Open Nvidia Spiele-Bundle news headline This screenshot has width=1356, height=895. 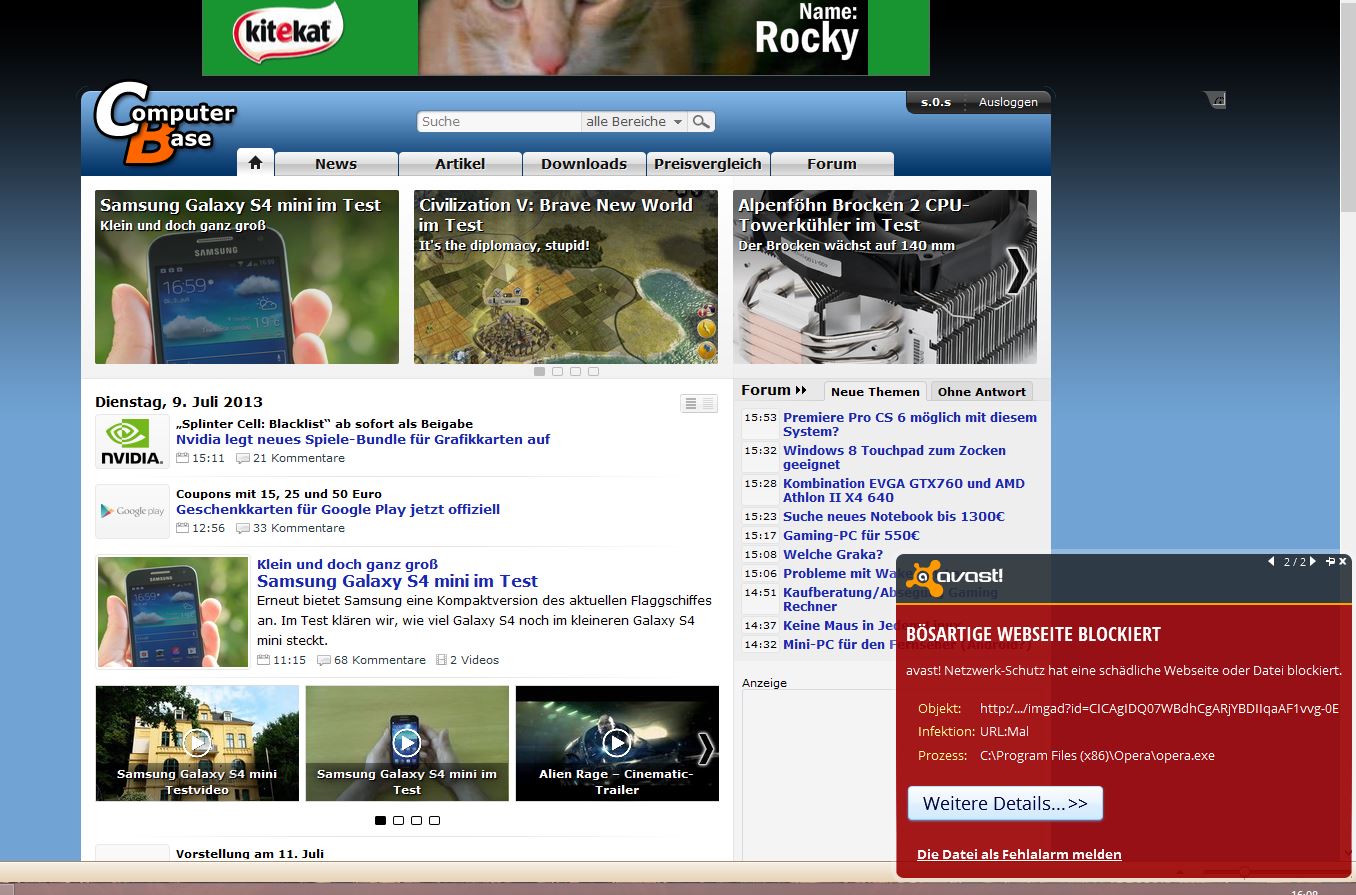click(x=363, y=439)
